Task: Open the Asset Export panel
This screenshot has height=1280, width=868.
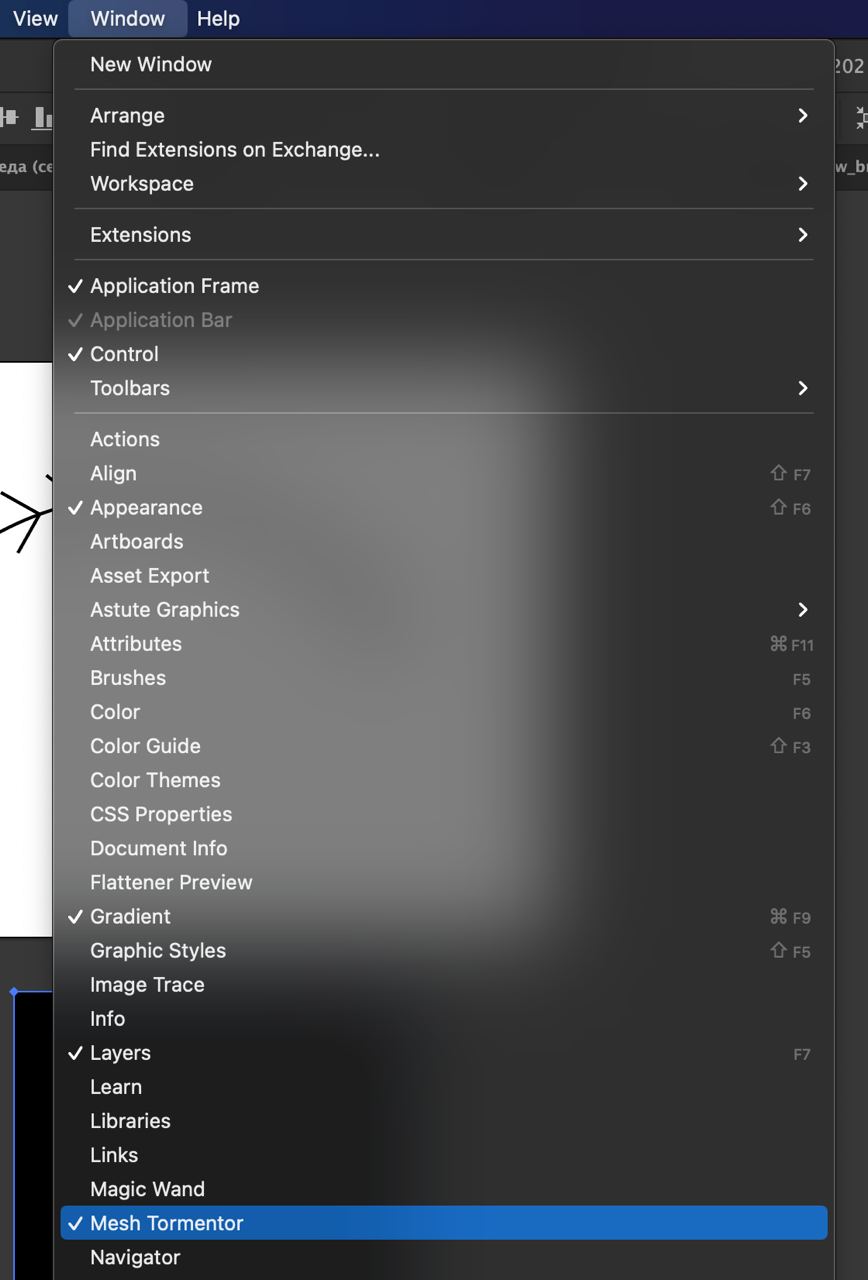Action: pyautogui.click(x=444, y=575)
